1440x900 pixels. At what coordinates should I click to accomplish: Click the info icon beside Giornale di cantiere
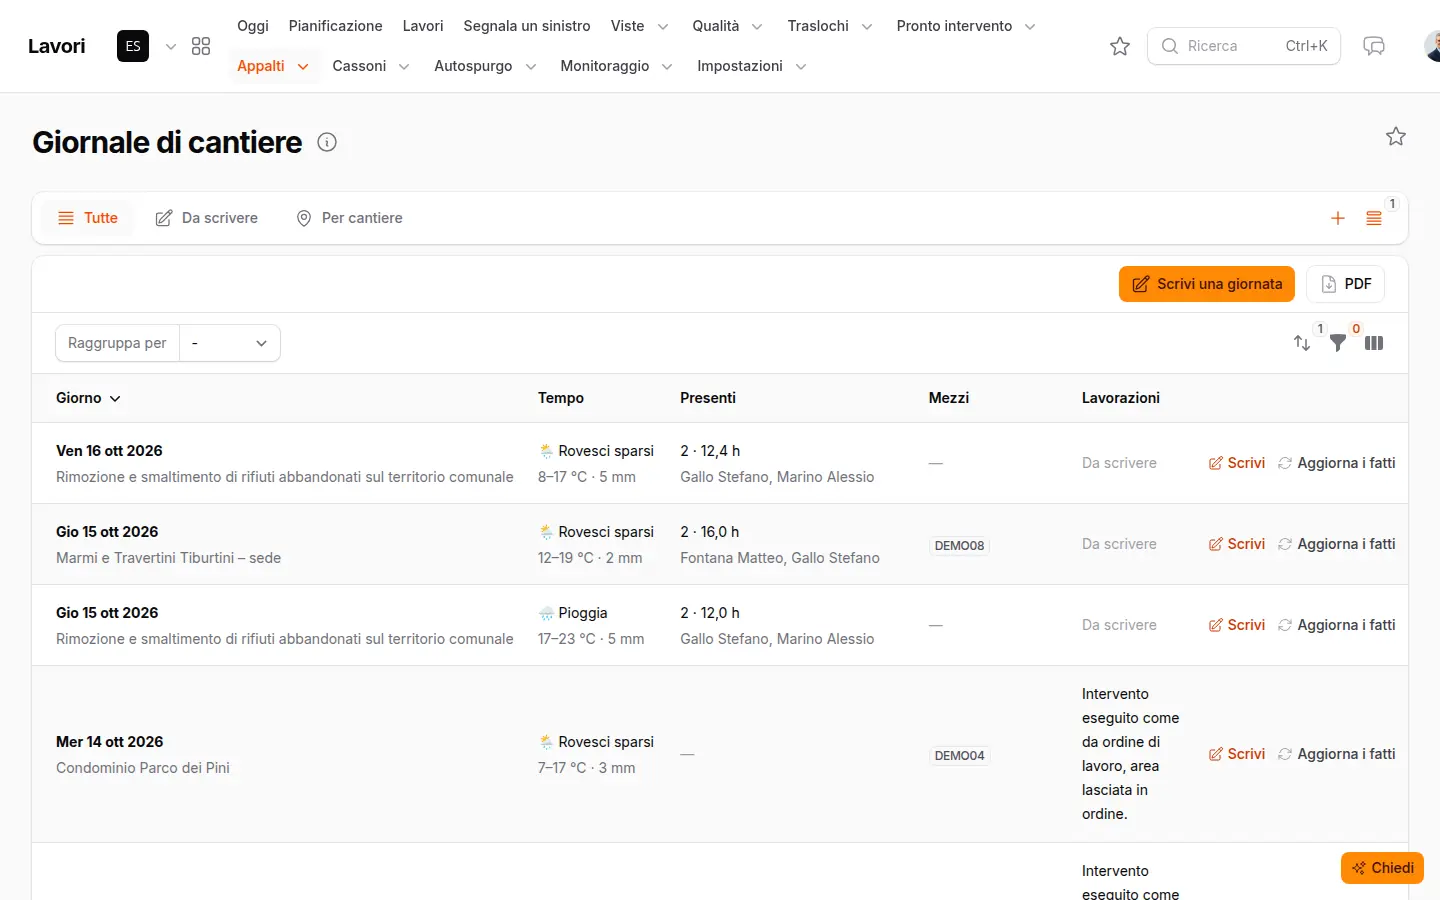[327, 142]
